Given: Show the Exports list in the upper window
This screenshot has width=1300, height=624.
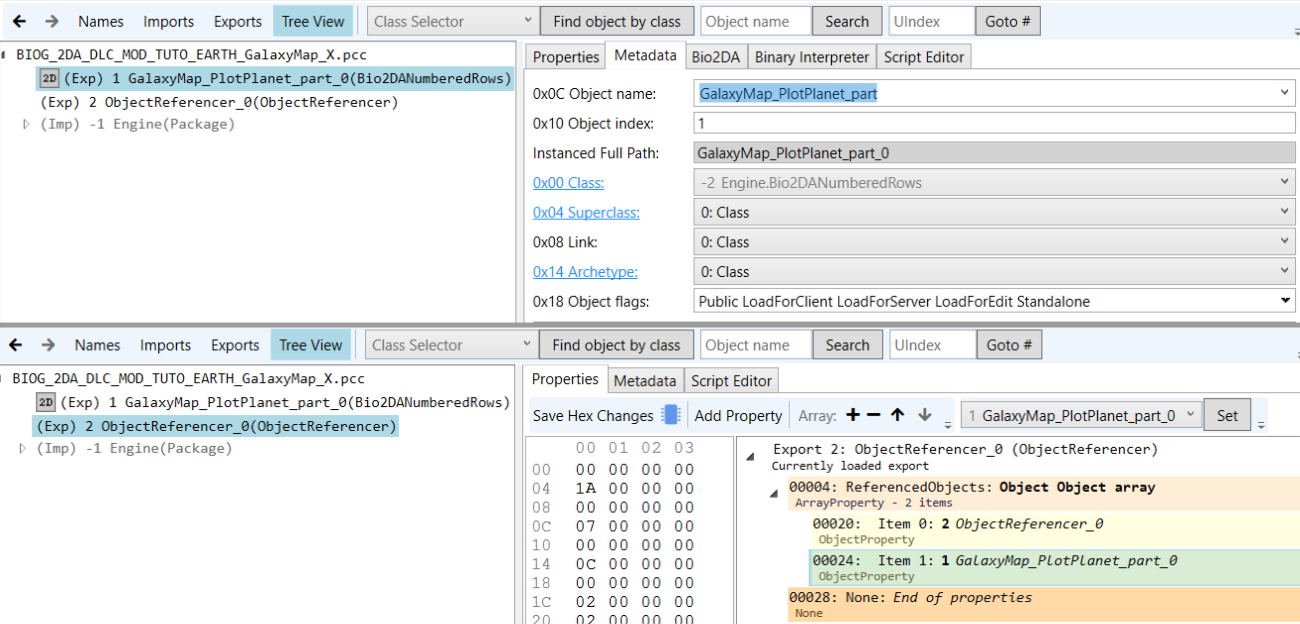Looking at the screenshot, I should click(238, 21).
